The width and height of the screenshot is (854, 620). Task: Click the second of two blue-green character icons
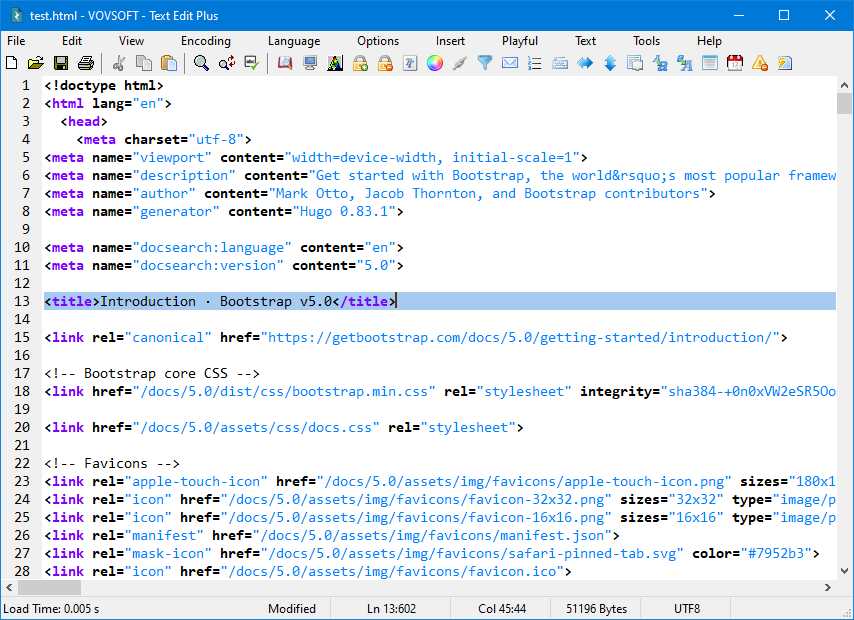(685, 63)
